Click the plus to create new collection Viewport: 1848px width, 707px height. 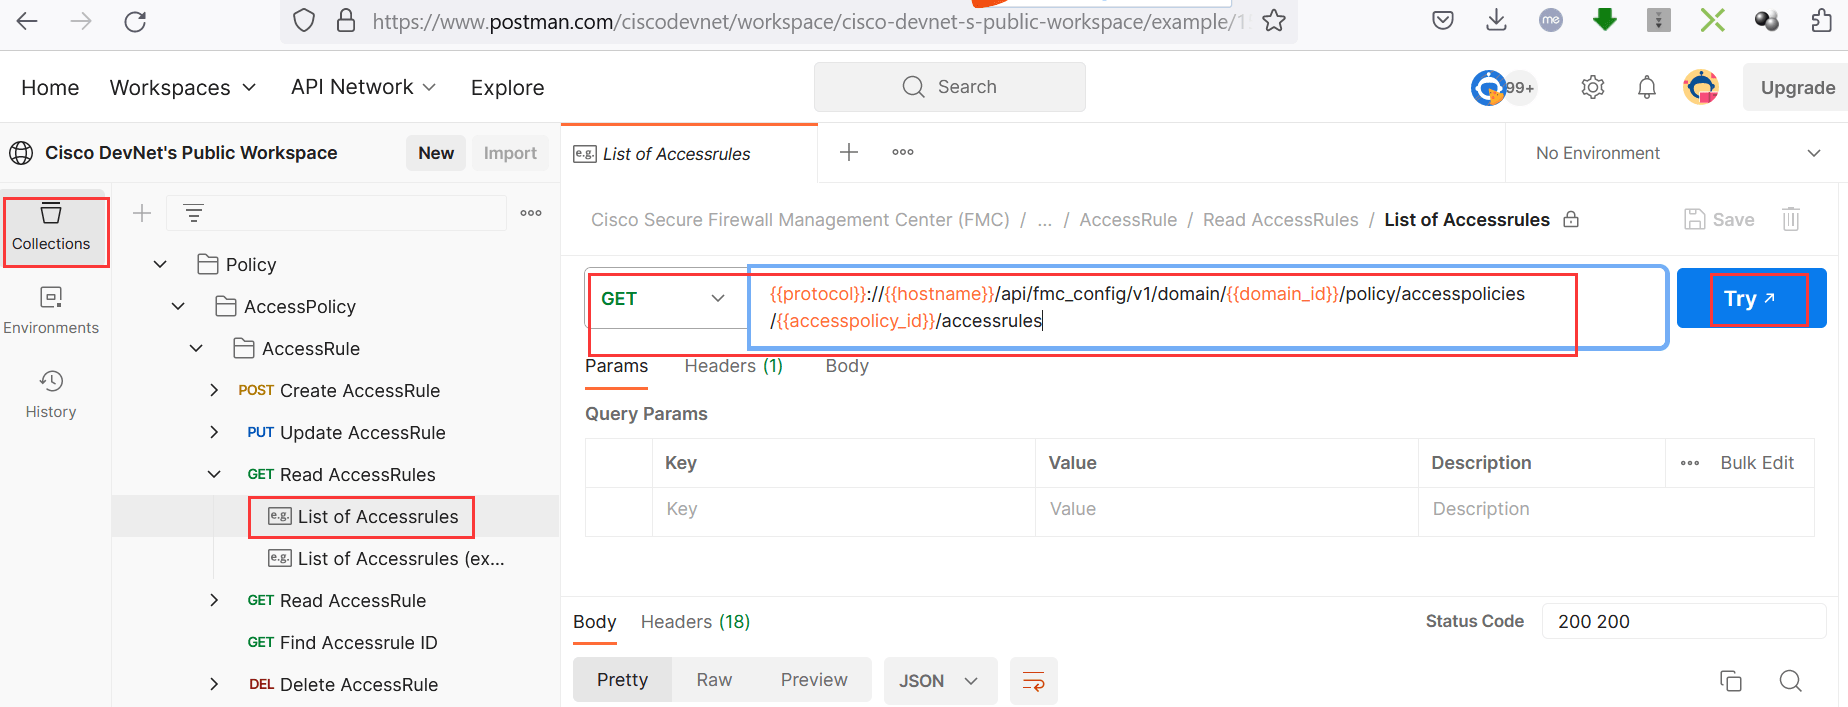[x=142, y=213]
